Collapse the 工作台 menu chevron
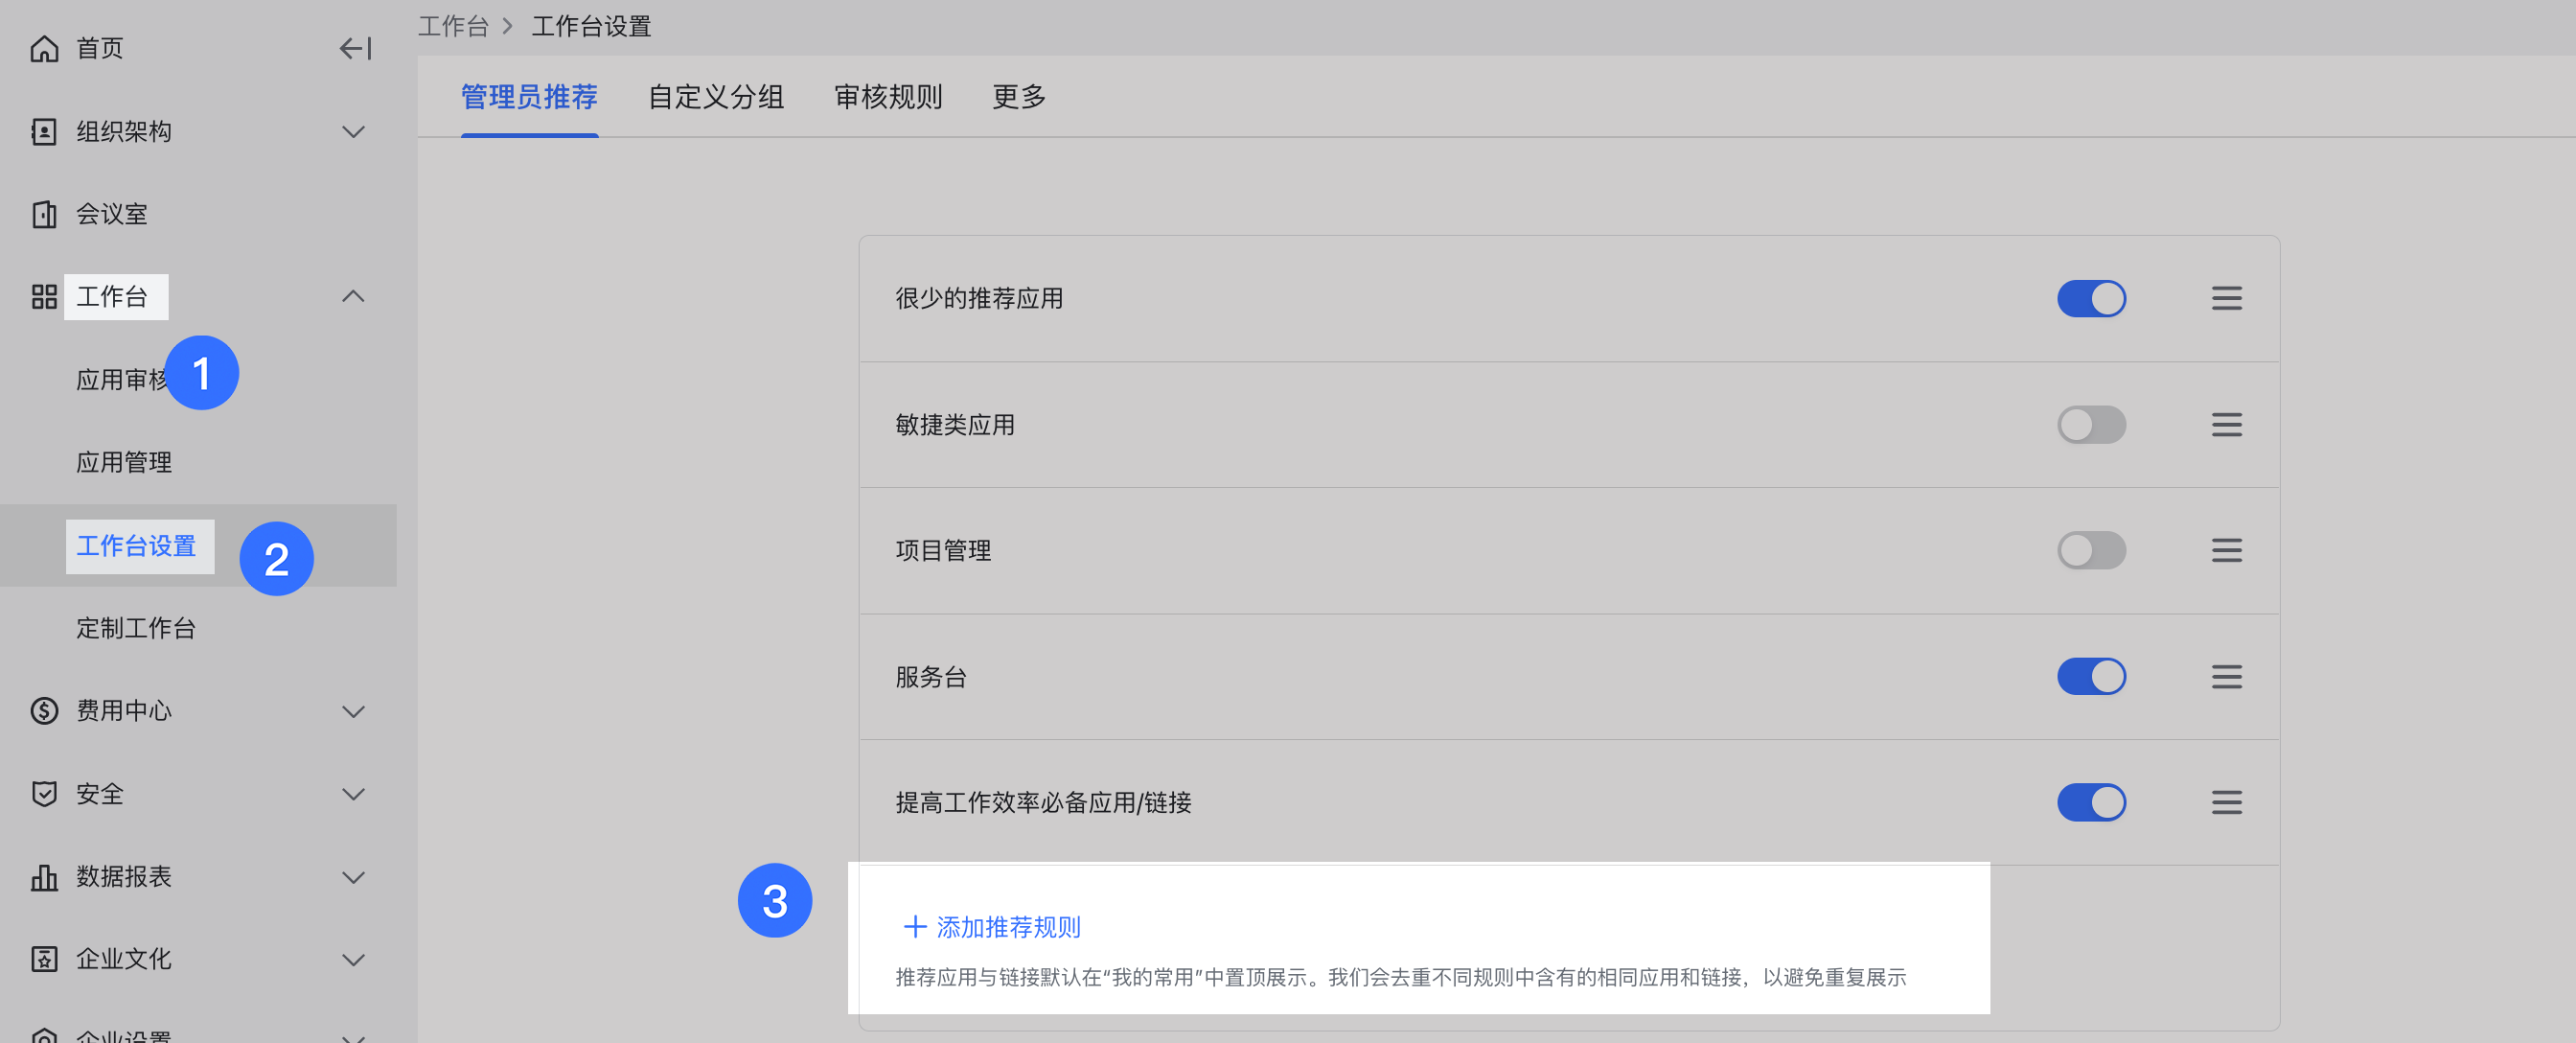This screenshot has width=2576, height=1043. coord(353,296)
